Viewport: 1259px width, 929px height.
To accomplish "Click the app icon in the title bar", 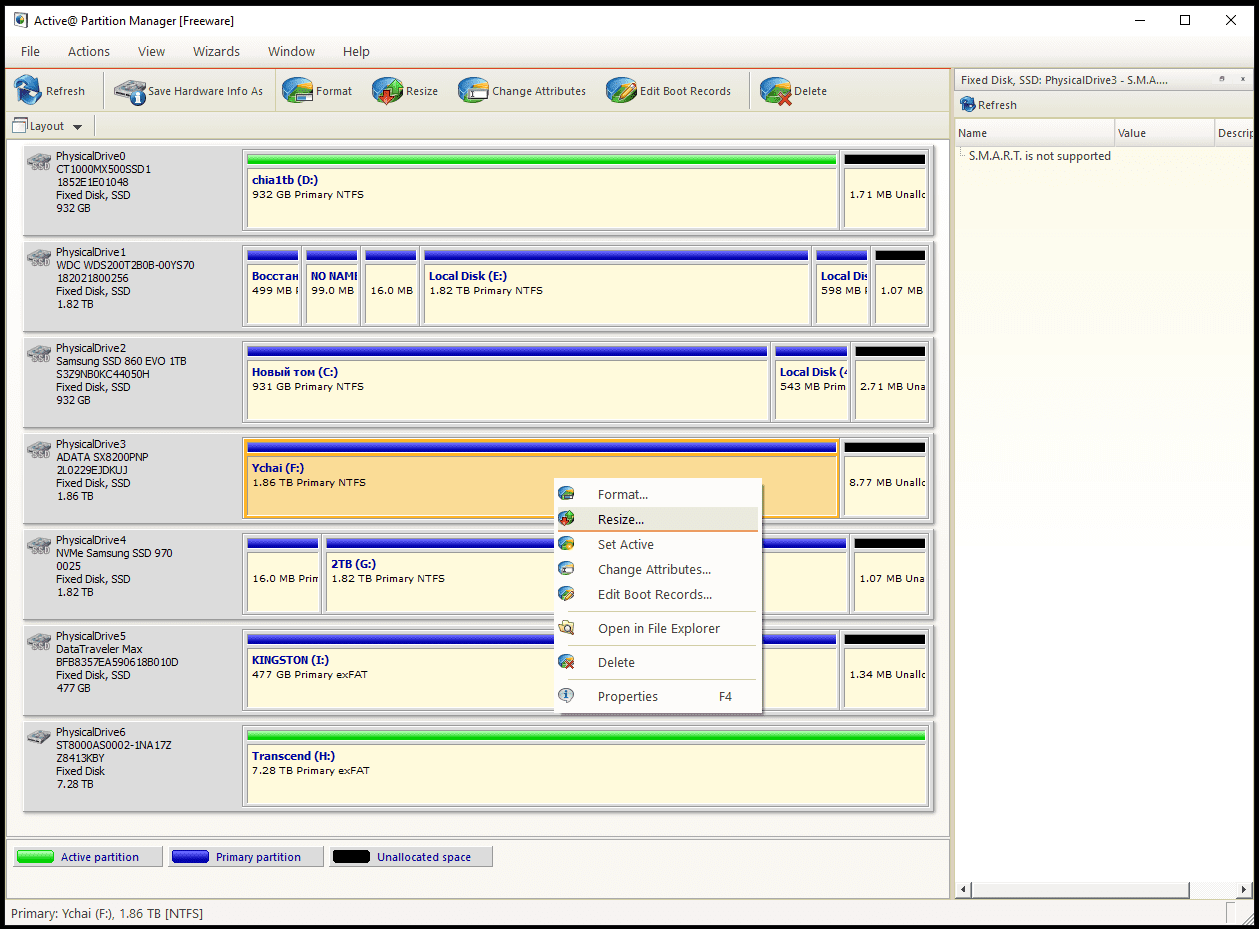I will click(x=21, y=21).
